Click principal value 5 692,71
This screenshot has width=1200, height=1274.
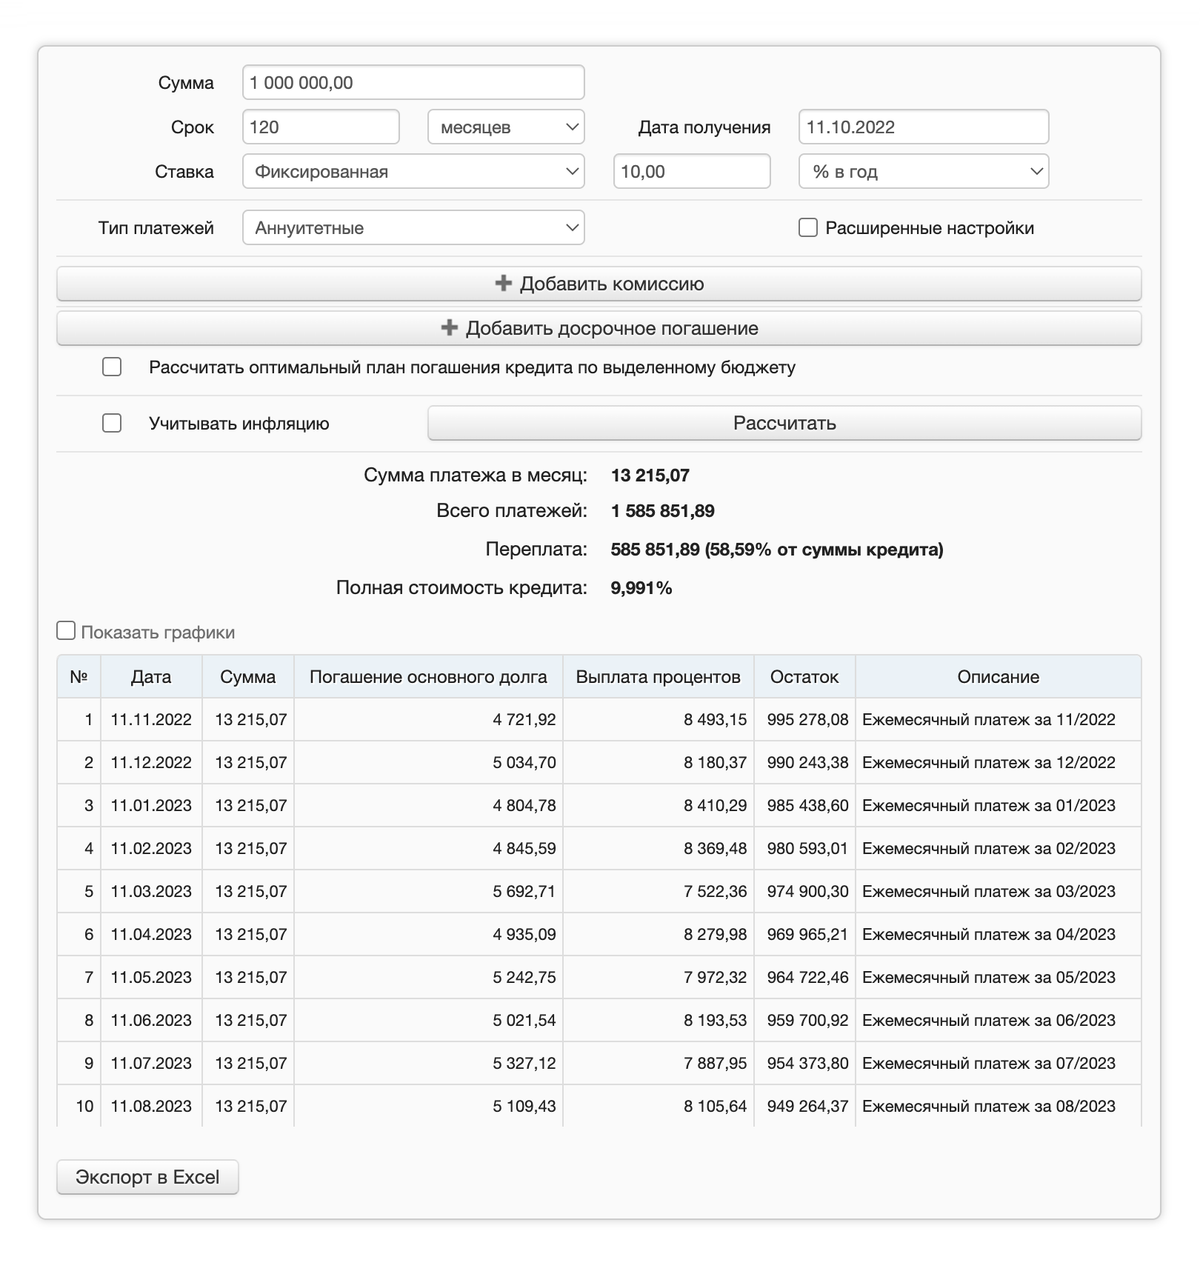click(524, 892)
